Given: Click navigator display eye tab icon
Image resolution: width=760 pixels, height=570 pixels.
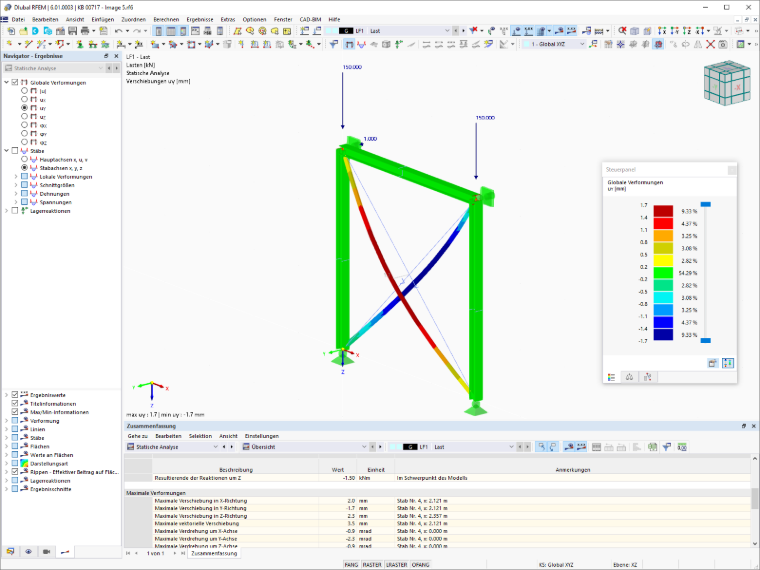Looking at the screenshot, I should (29, 552).
